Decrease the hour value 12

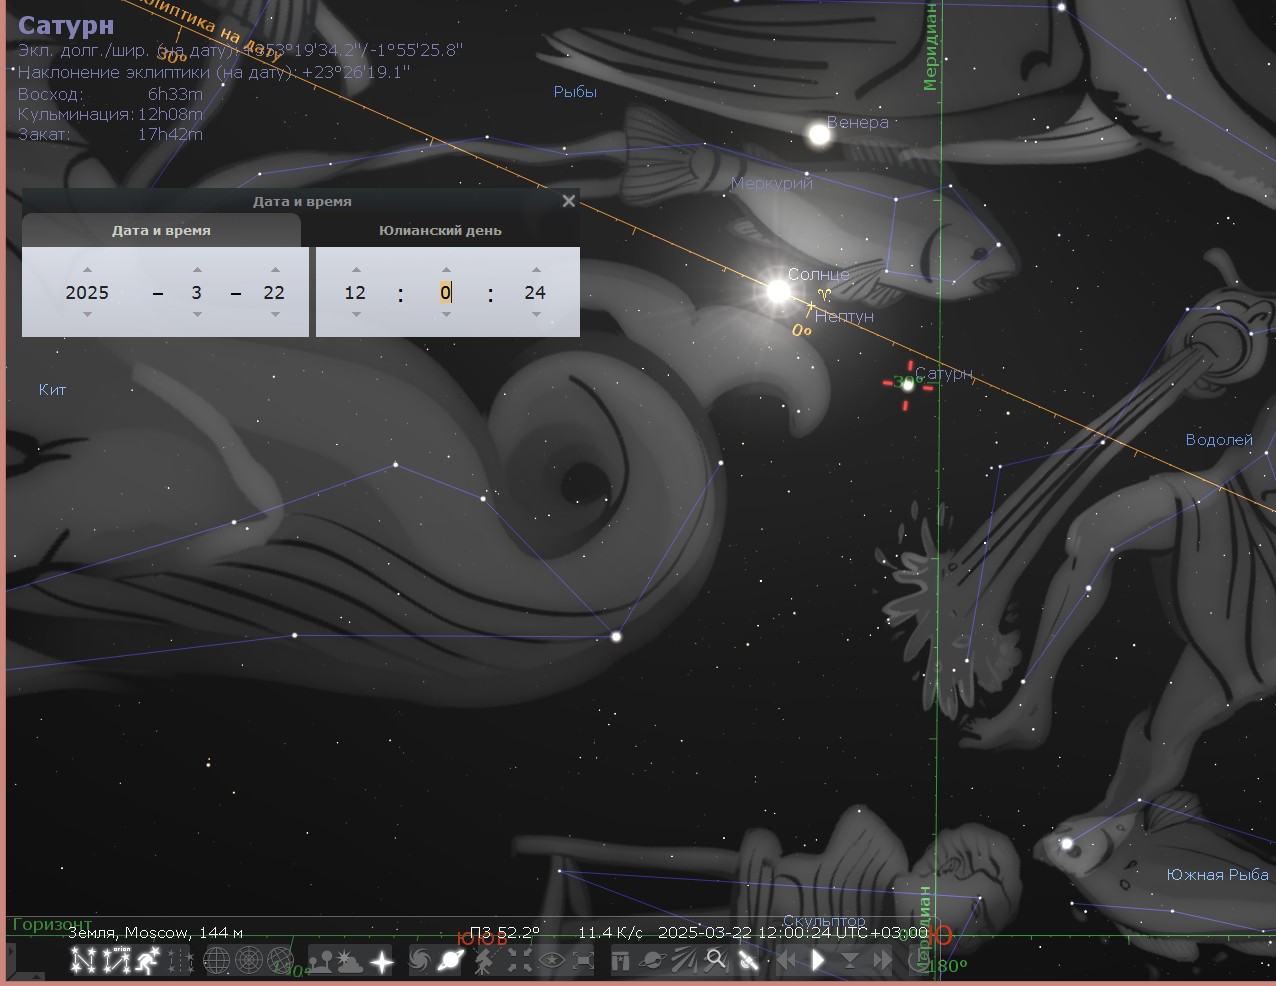tap(356, 315)
